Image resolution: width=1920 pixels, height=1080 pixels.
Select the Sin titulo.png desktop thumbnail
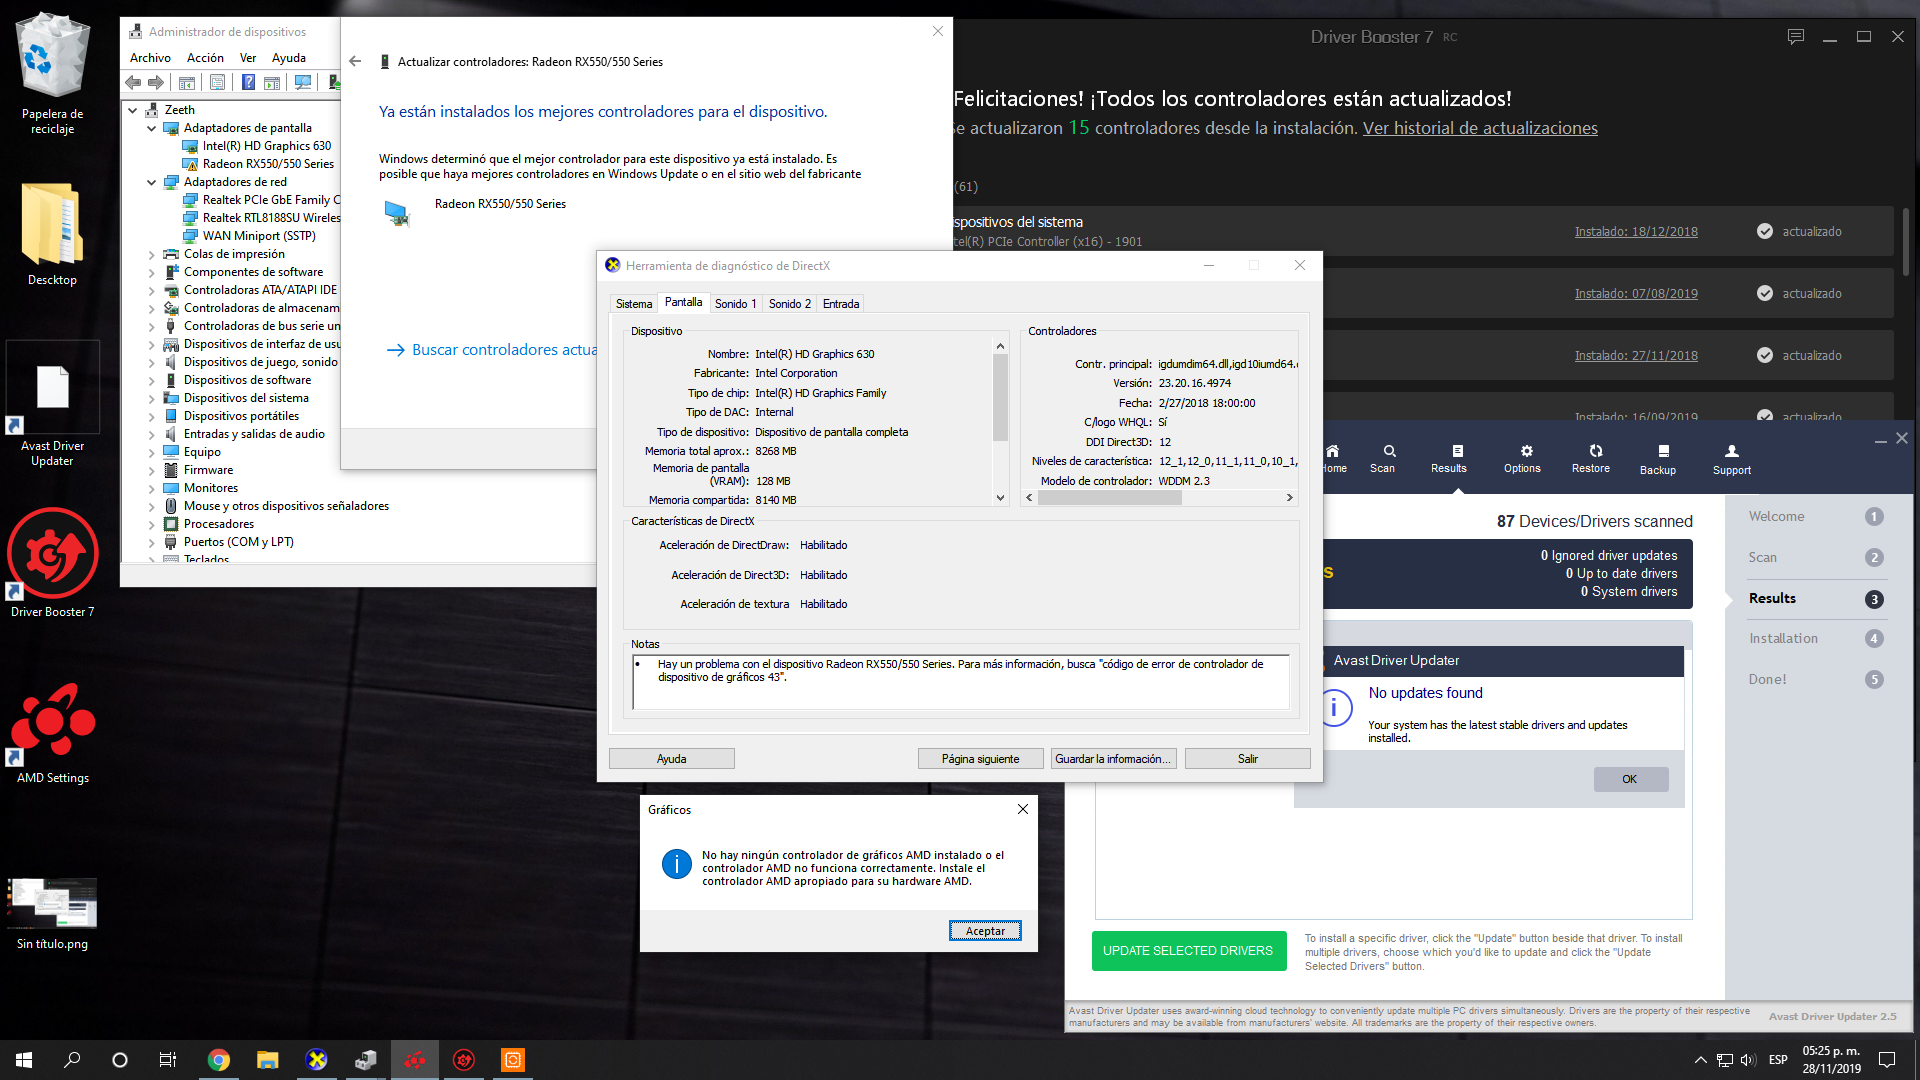[53, 913]
